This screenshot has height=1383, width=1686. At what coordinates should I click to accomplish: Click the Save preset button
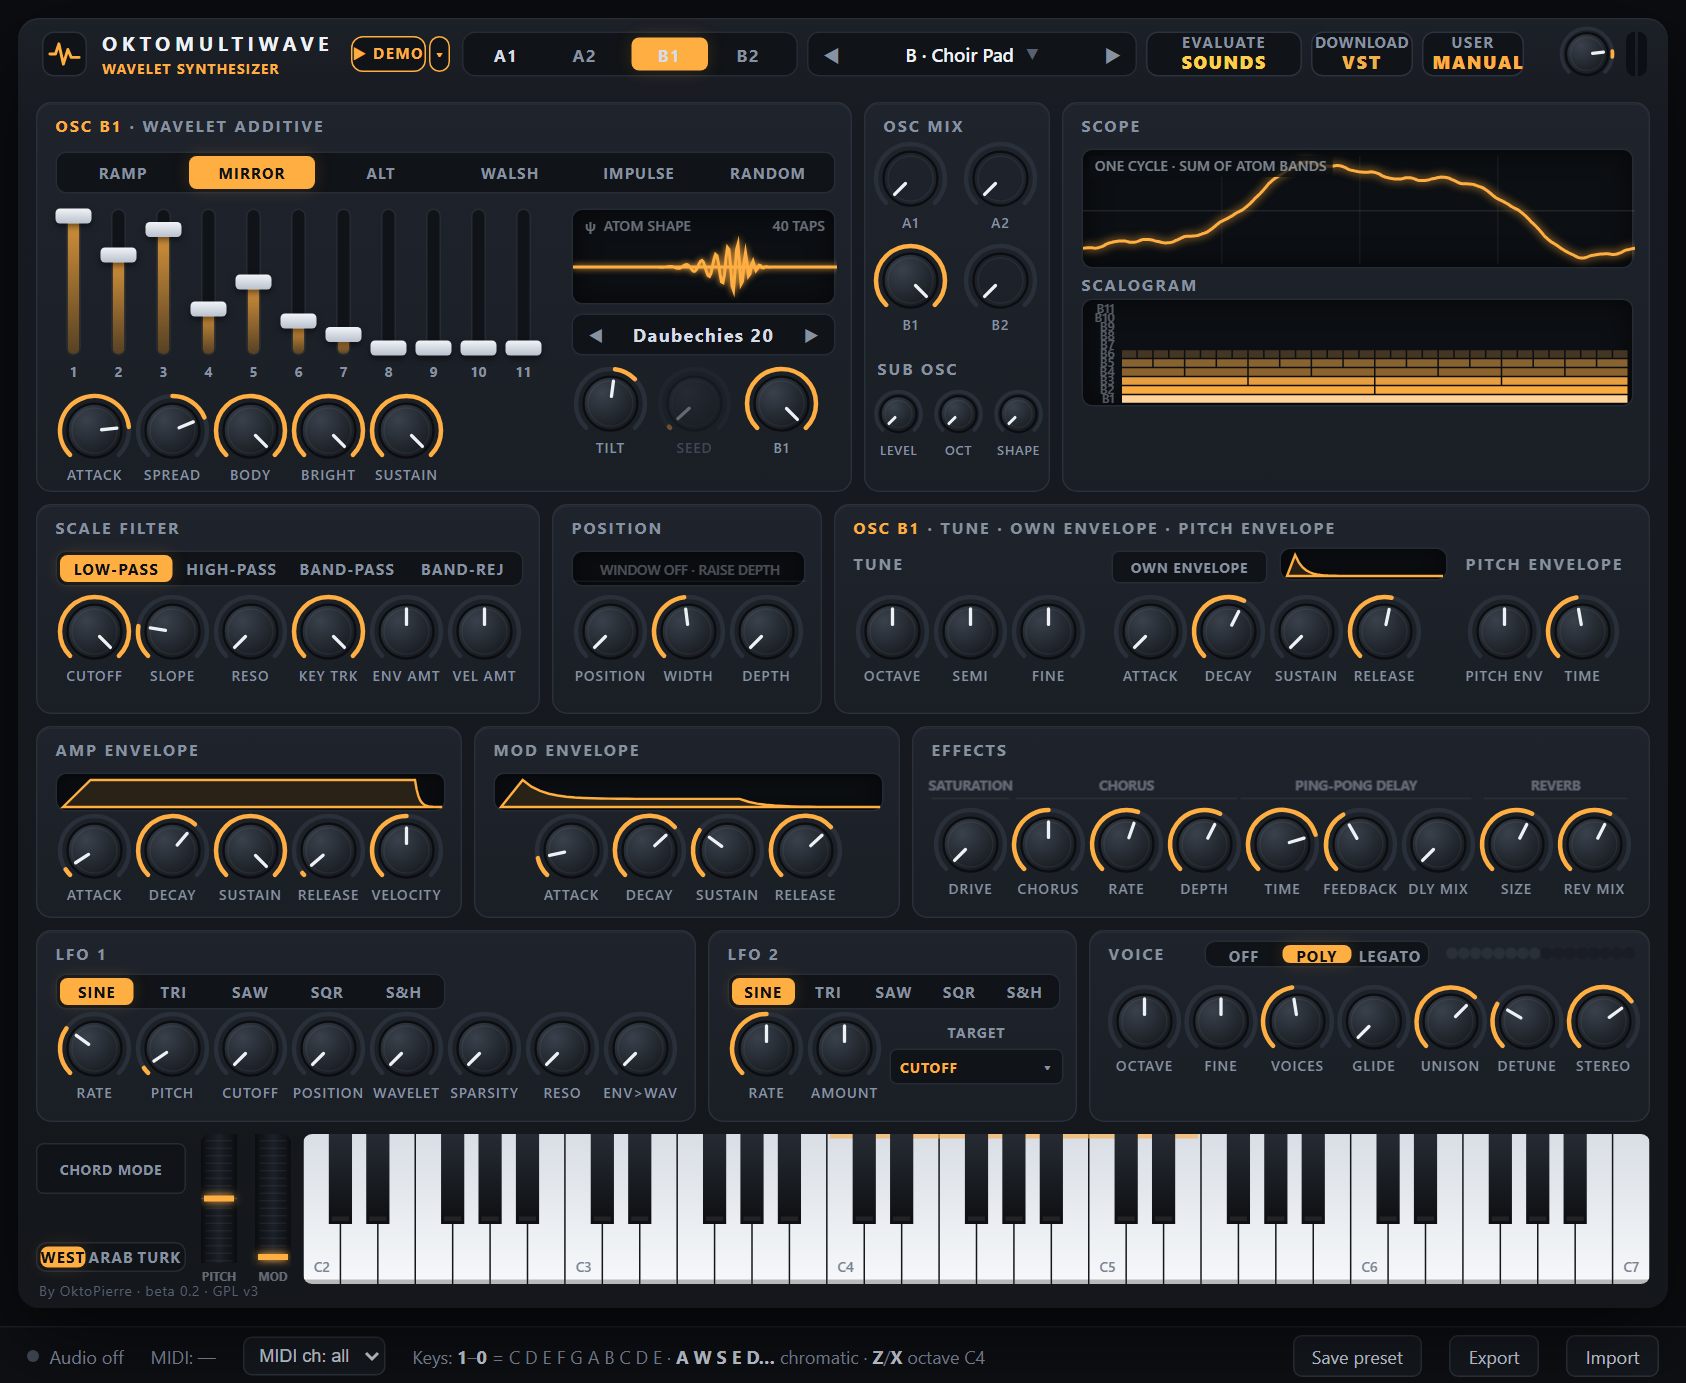[1357, 1357]
